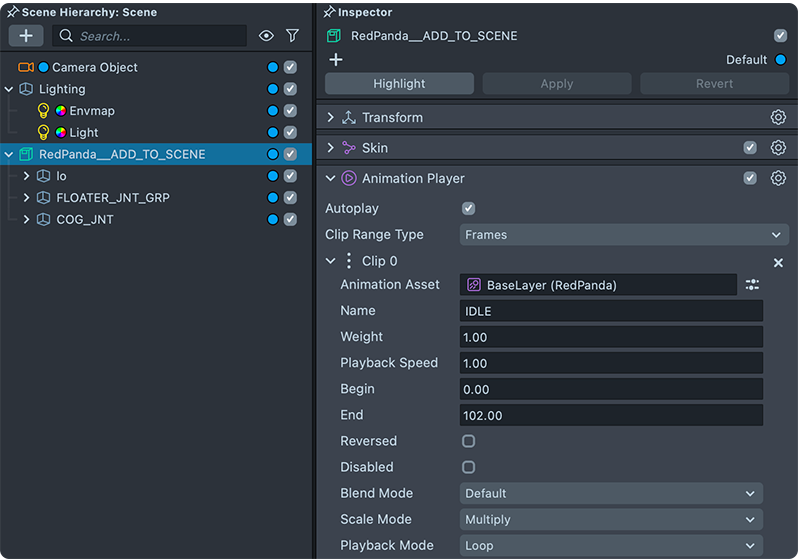
Task: Click the add object plus button in Scene Hierarchy
Action: tap(26, 35)
